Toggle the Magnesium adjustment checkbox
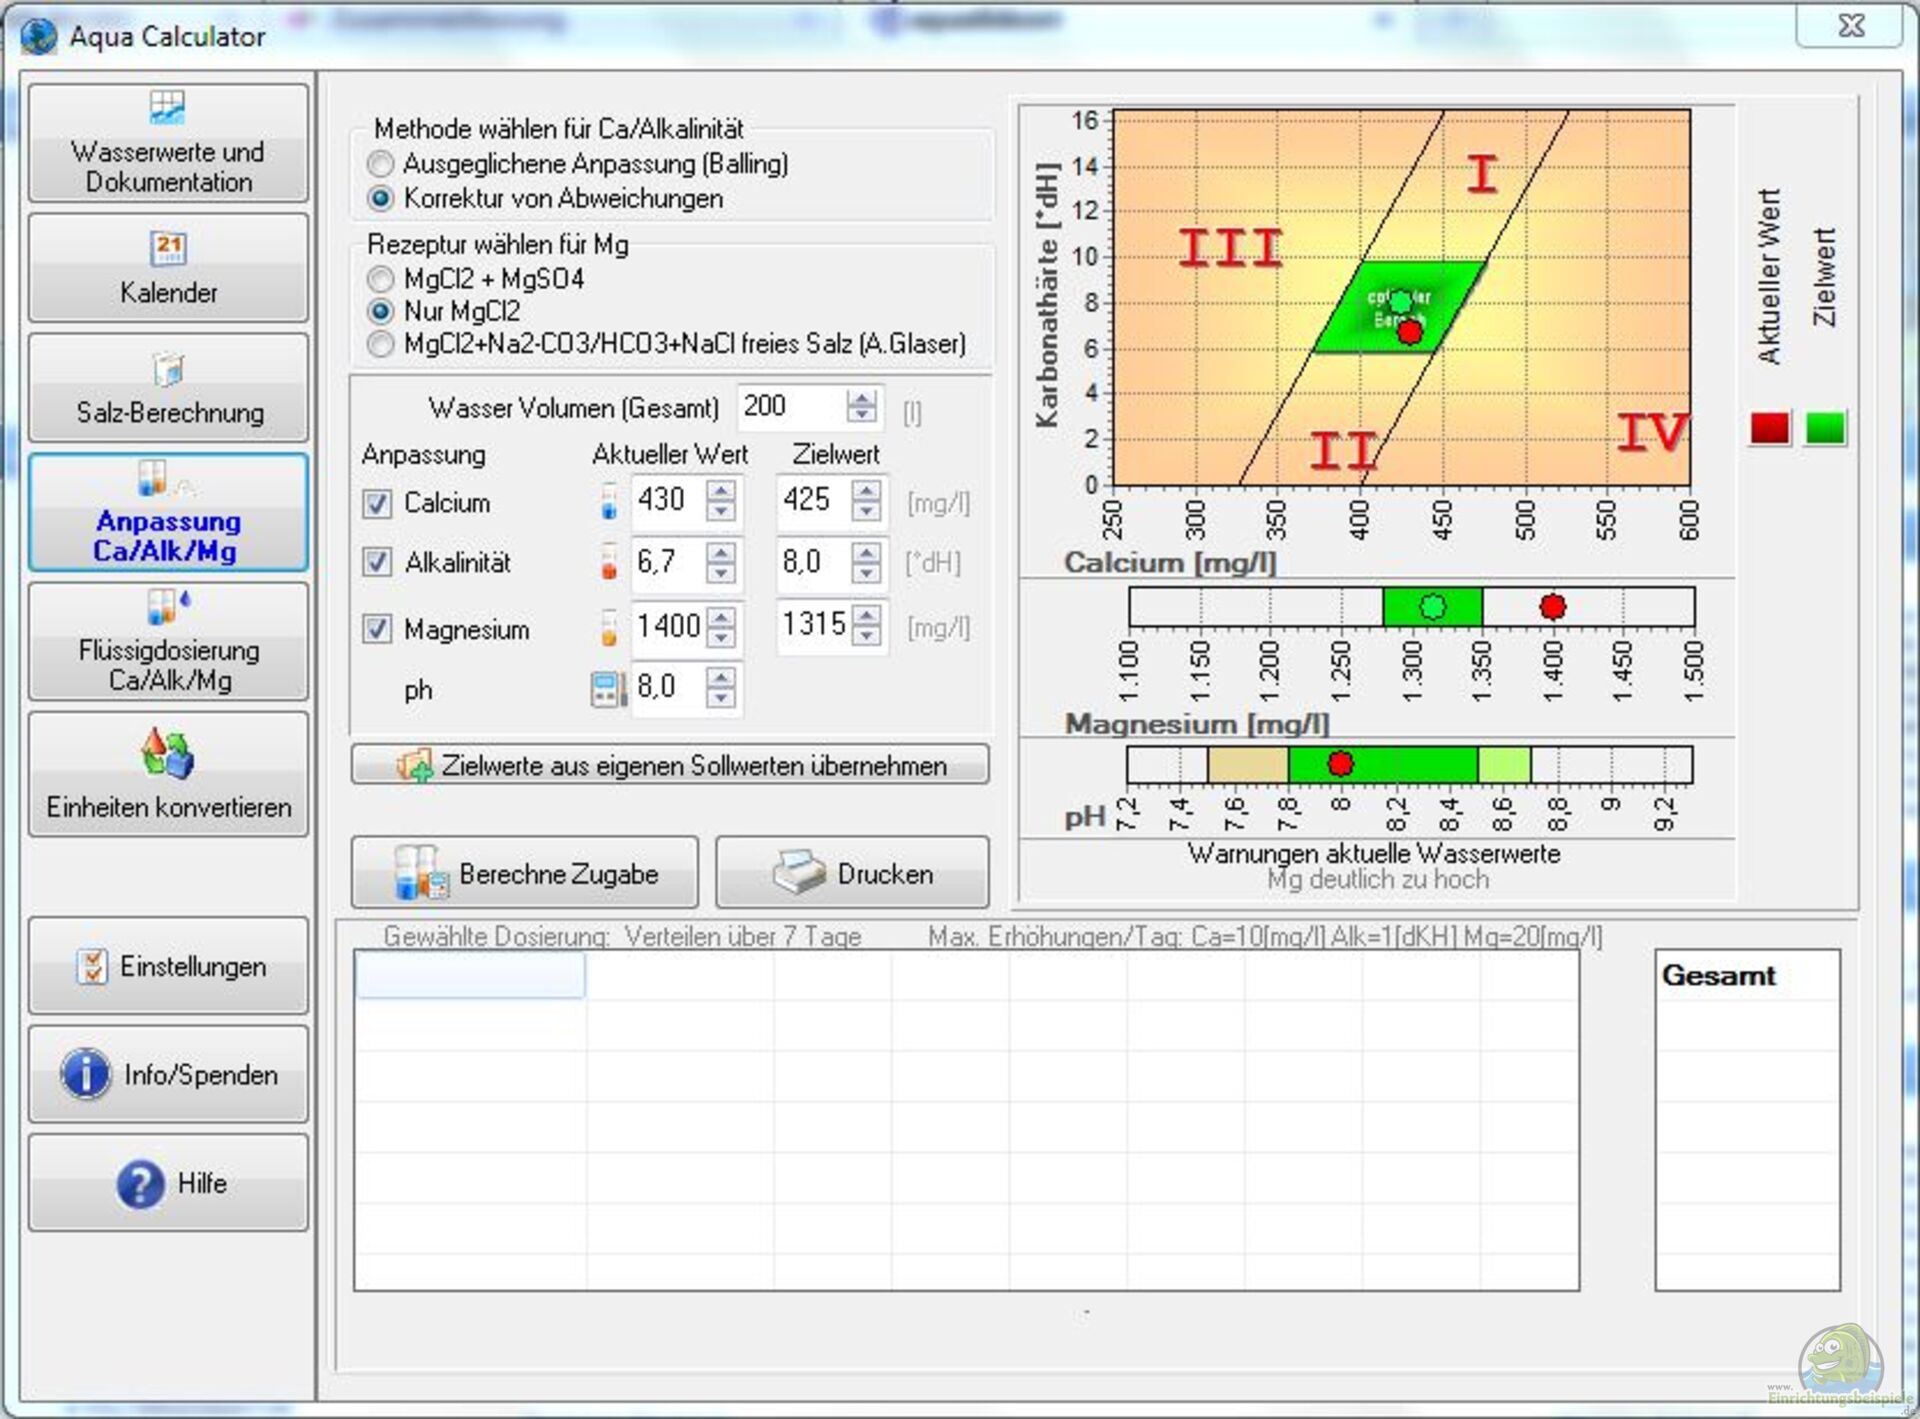Viewport: 1920px width, 1419px height. pos(377,629)
